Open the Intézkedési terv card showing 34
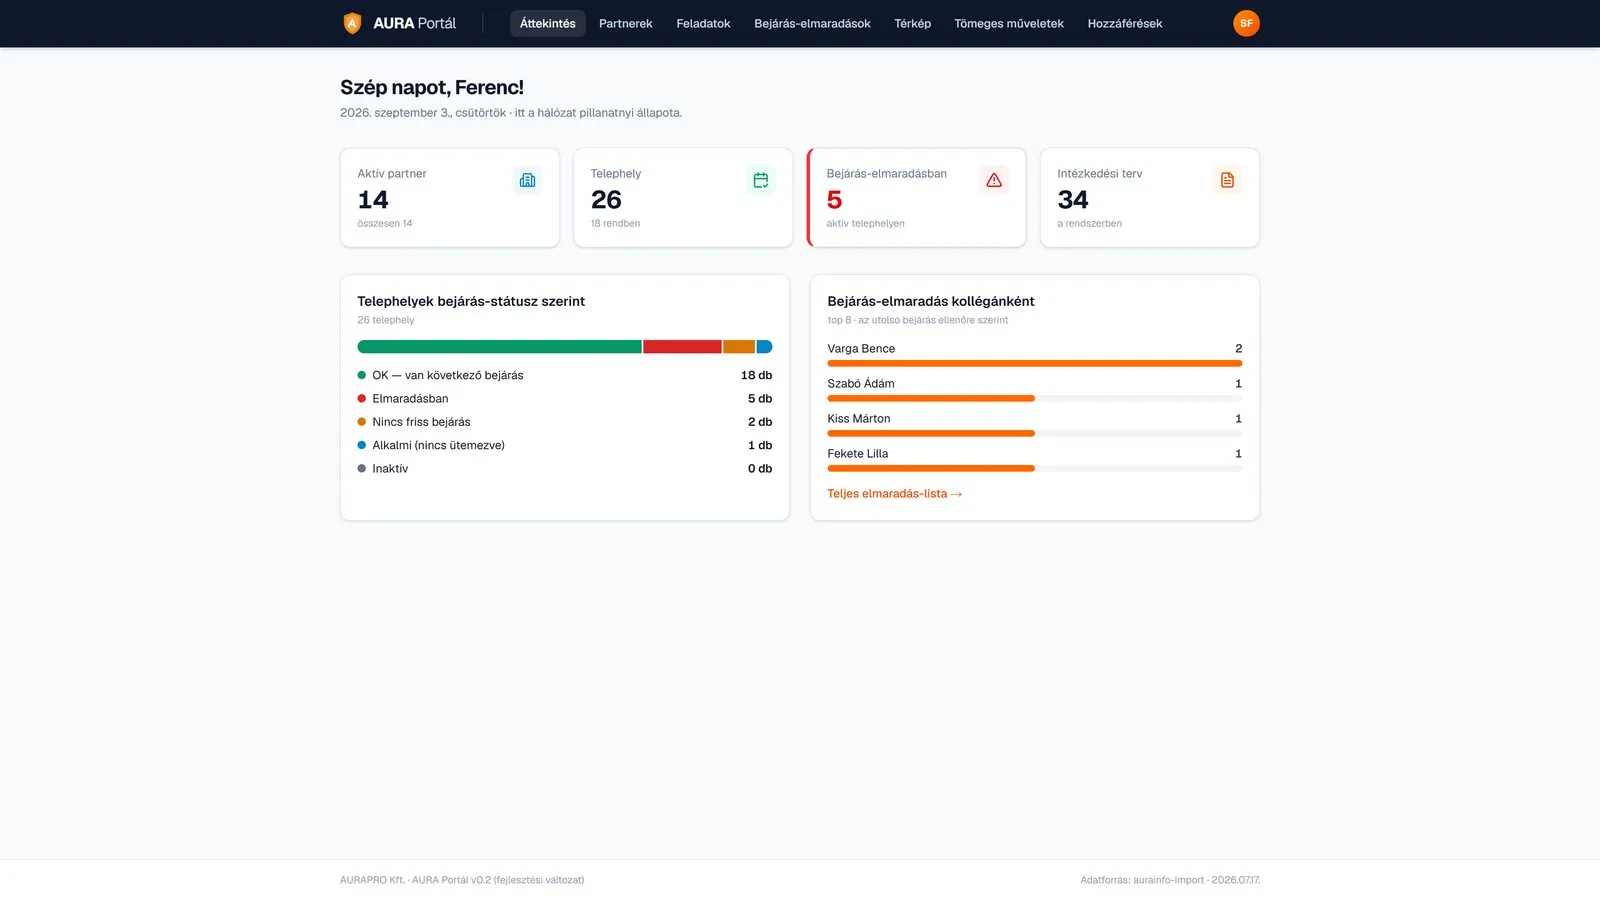The height and width of the screenshot is (900, 1600). pyautogui.click(x=1150, y=198)
